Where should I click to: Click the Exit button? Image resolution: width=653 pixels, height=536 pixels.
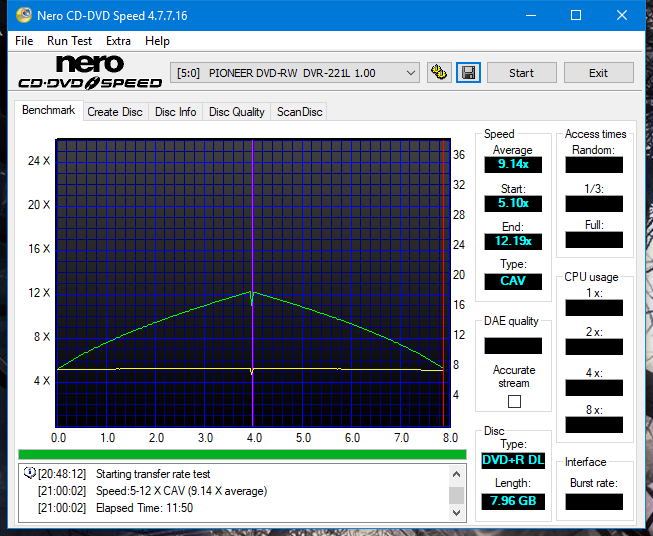[x=598, y=73]
